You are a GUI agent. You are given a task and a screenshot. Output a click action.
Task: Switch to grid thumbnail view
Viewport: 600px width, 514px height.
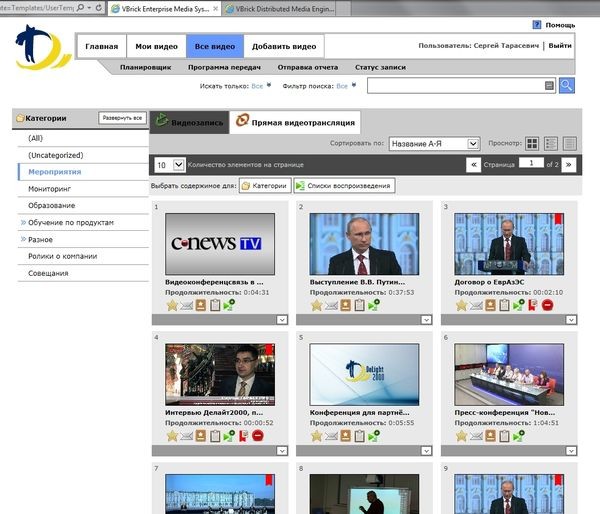[x=532, y=144]
